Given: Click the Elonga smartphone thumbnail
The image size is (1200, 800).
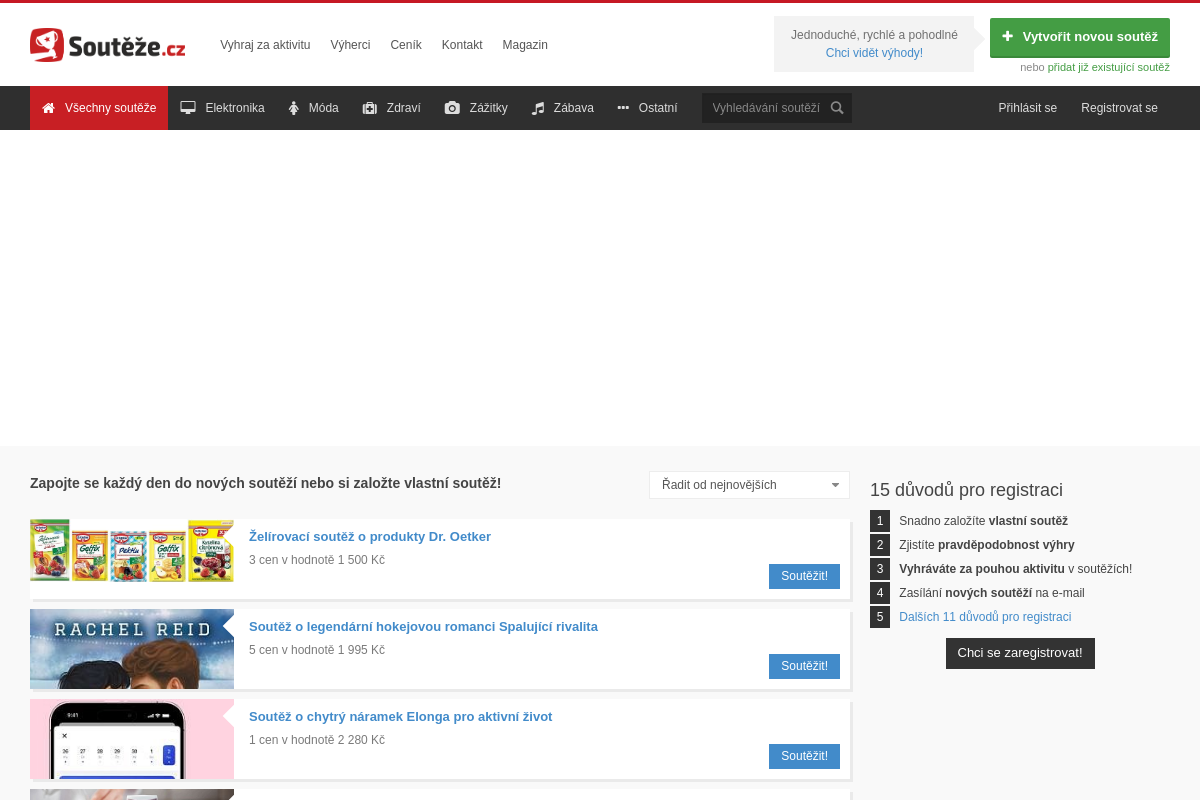Looking at the screenshot, I should [132, 739].
